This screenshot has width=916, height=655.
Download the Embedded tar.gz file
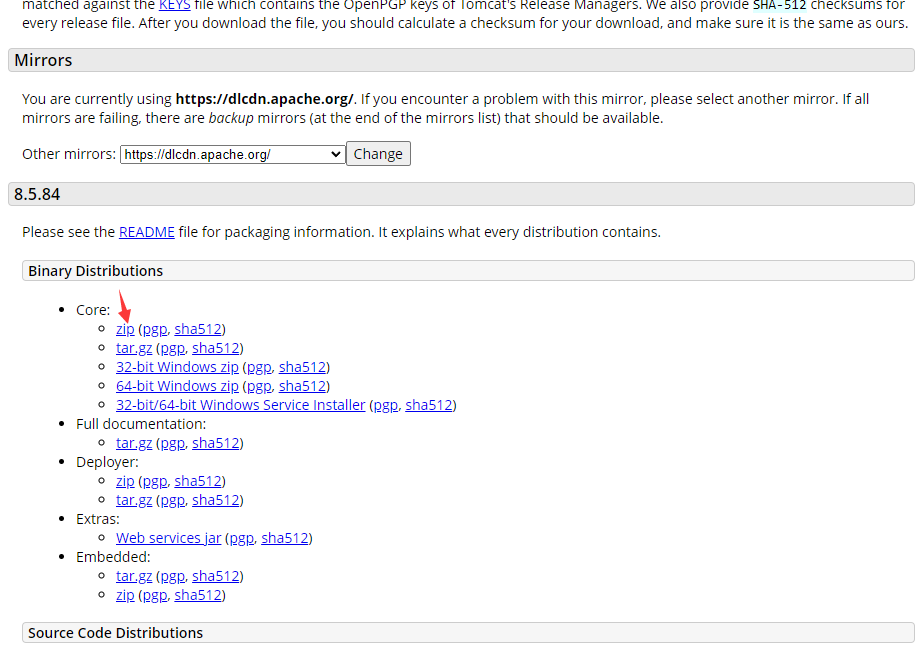[x=134, y=576]
